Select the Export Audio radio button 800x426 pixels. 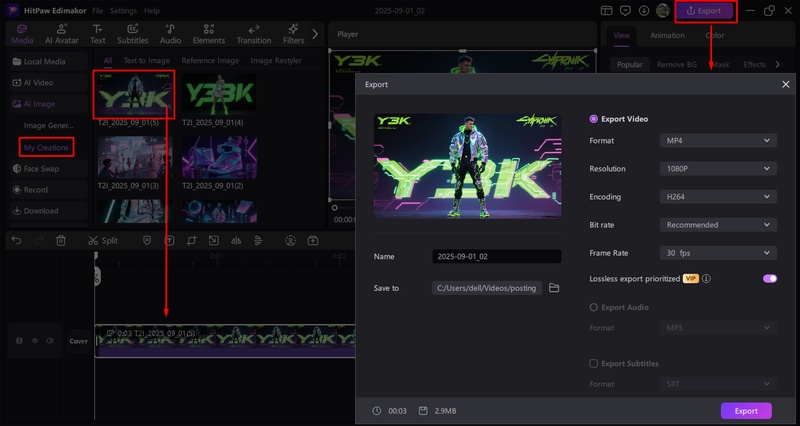pyautogui.click(x=593, y=307)
